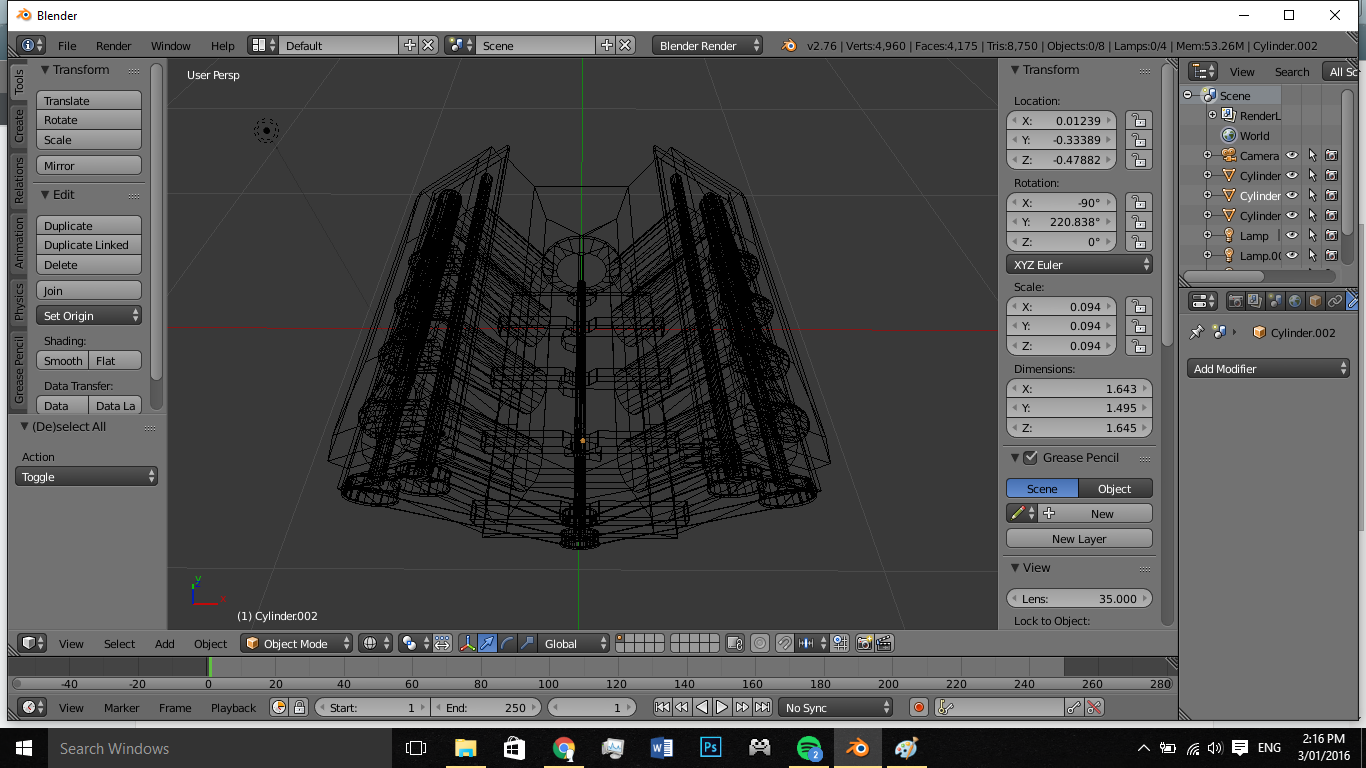Open the World properties globe tab
The height and width of the screenshot is (768, 1366).
click(1295, 301)
